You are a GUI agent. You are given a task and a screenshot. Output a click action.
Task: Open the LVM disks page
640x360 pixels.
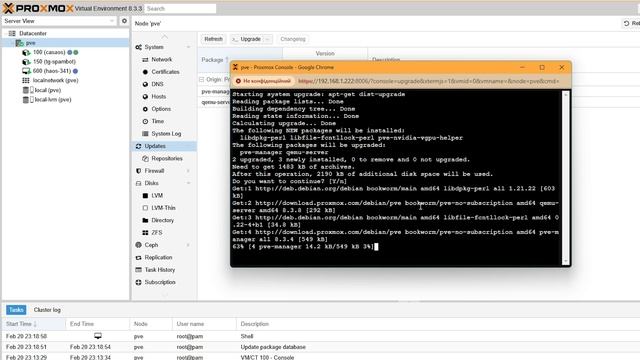(157, 196)
